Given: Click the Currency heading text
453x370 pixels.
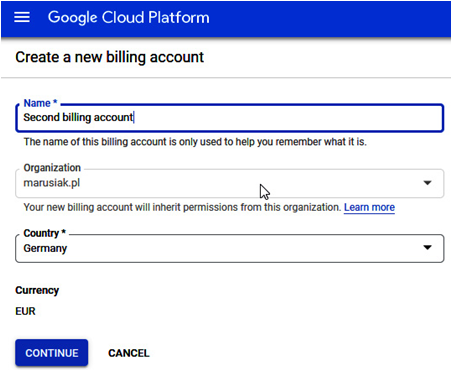Looking at the screenshot, I should 37,290.
